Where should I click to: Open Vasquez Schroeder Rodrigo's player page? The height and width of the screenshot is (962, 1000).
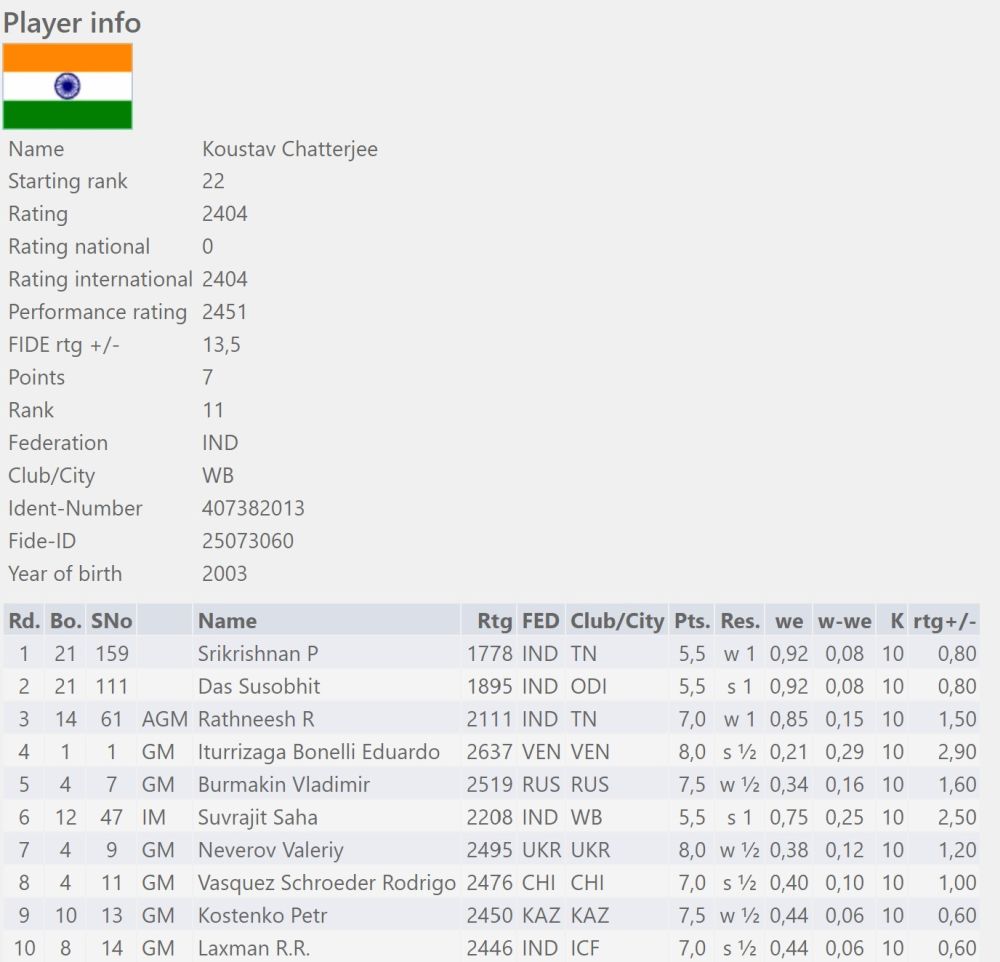click(326, 883)
